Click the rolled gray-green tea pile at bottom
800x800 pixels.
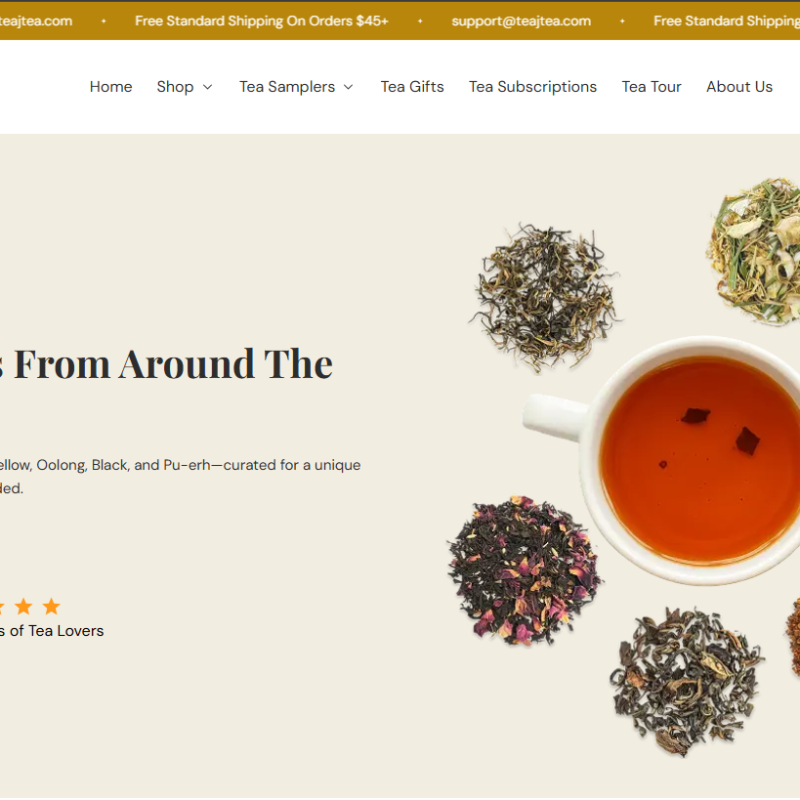click(685, 680)
